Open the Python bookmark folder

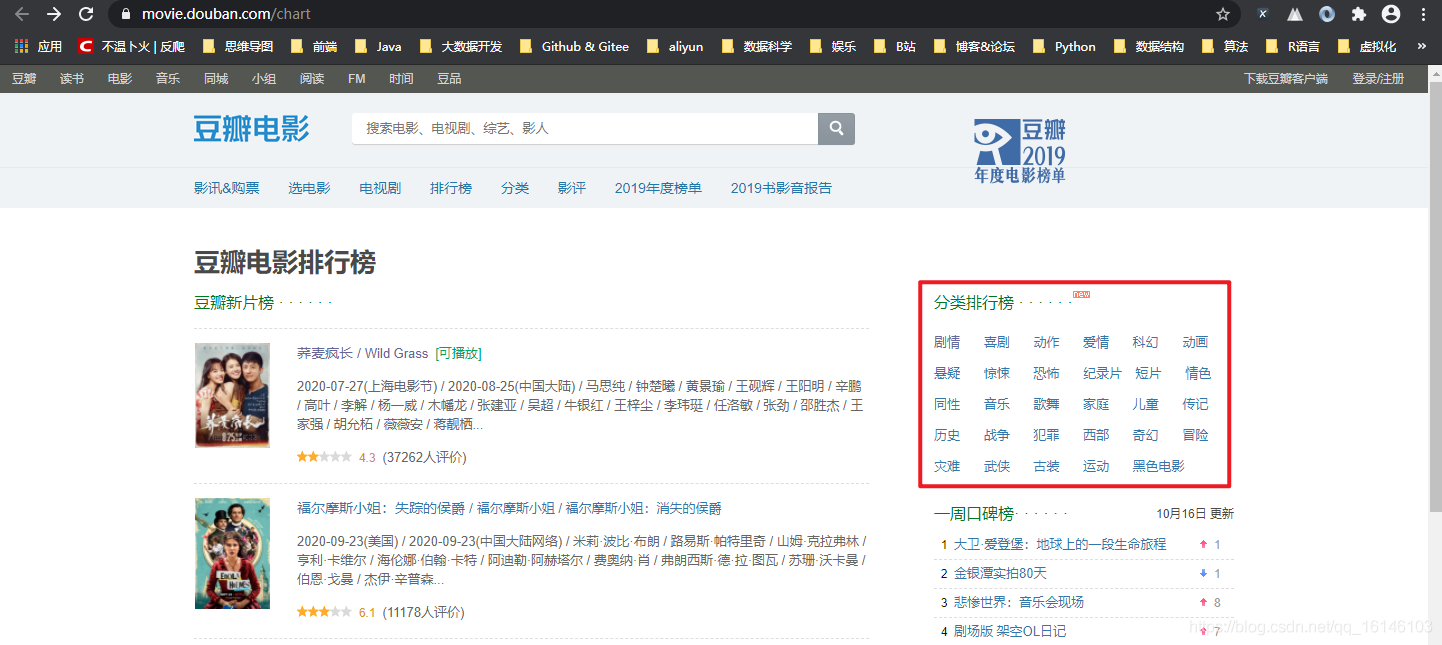1064,46
